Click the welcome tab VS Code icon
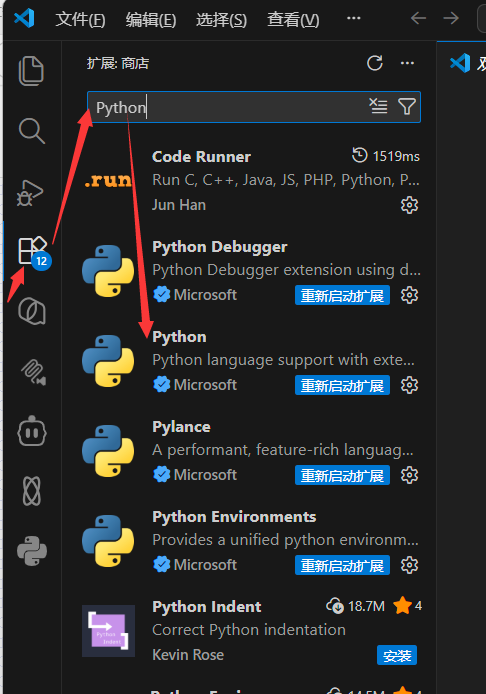The image size is (486, 694). [x=460, y=63]
